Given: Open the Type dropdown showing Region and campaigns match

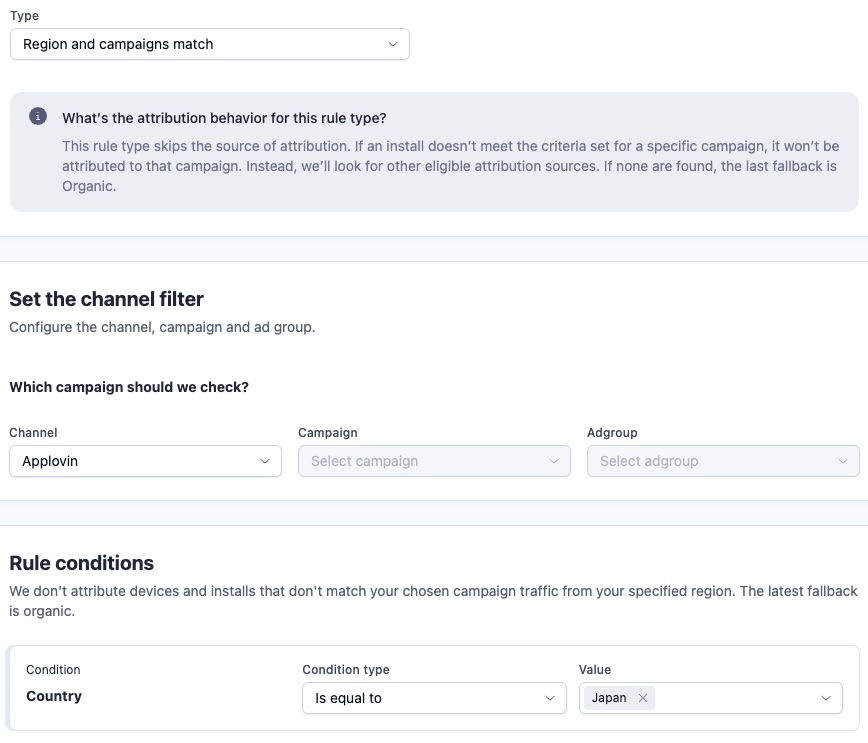Looking at the screenshot, I should tap(210, 44).
